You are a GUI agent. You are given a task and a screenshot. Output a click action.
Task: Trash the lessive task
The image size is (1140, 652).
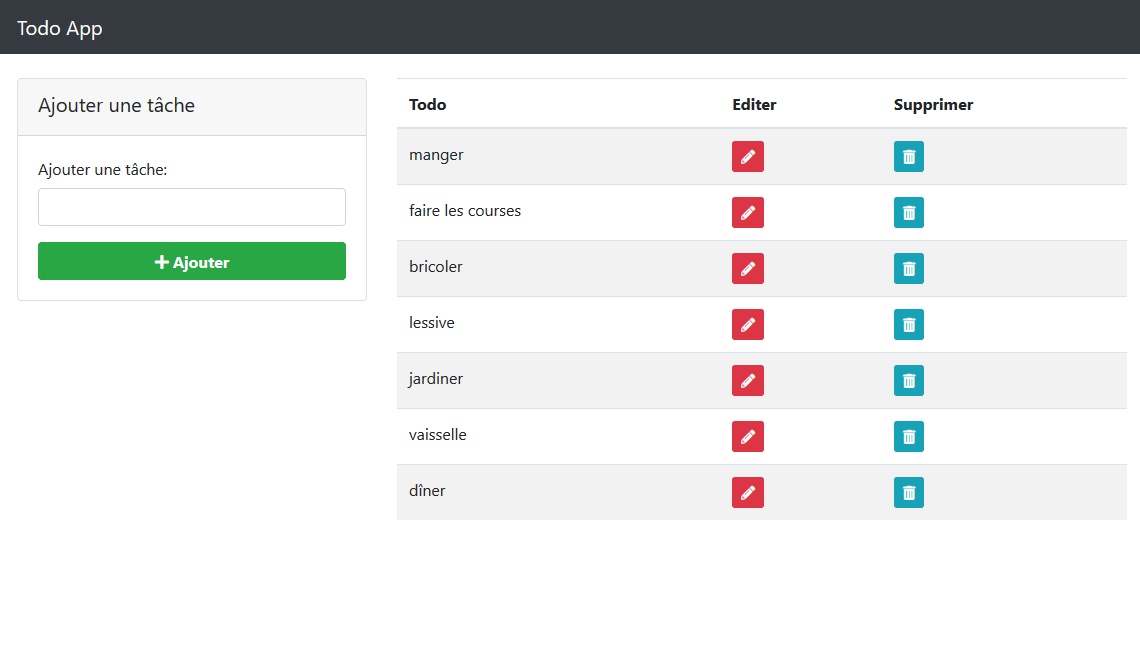coord(908,325)
